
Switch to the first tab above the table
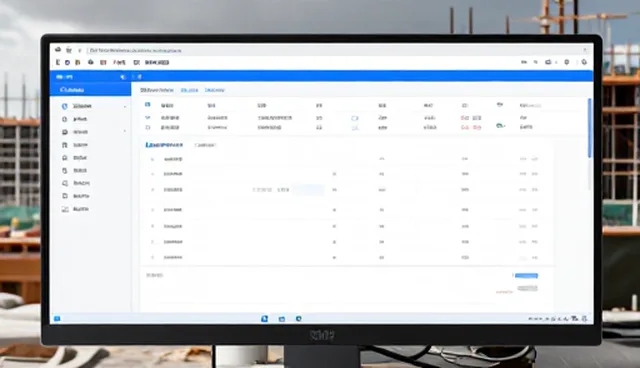[157, 90]
